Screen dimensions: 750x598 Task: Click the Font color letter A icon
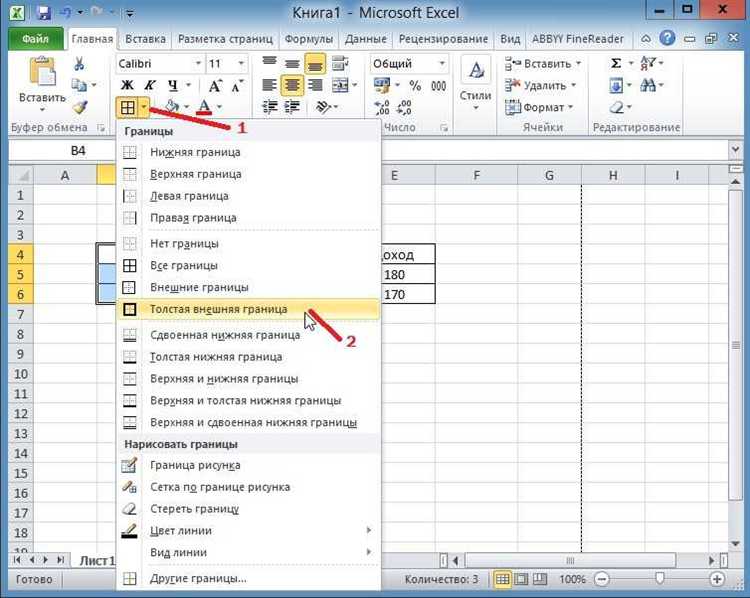tap(204, 106)
